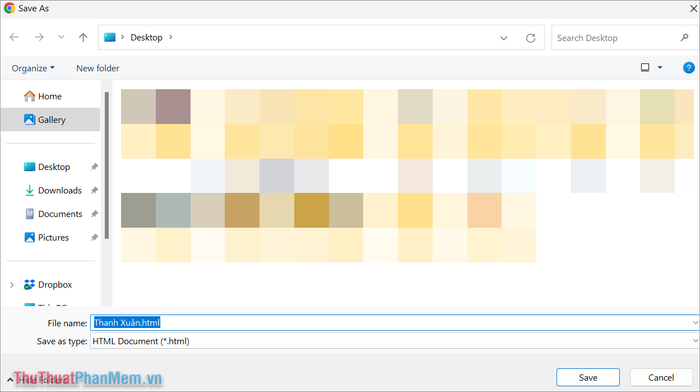Select Gallery in the navigation pane
700x392 pixels.
click(50, 120)
